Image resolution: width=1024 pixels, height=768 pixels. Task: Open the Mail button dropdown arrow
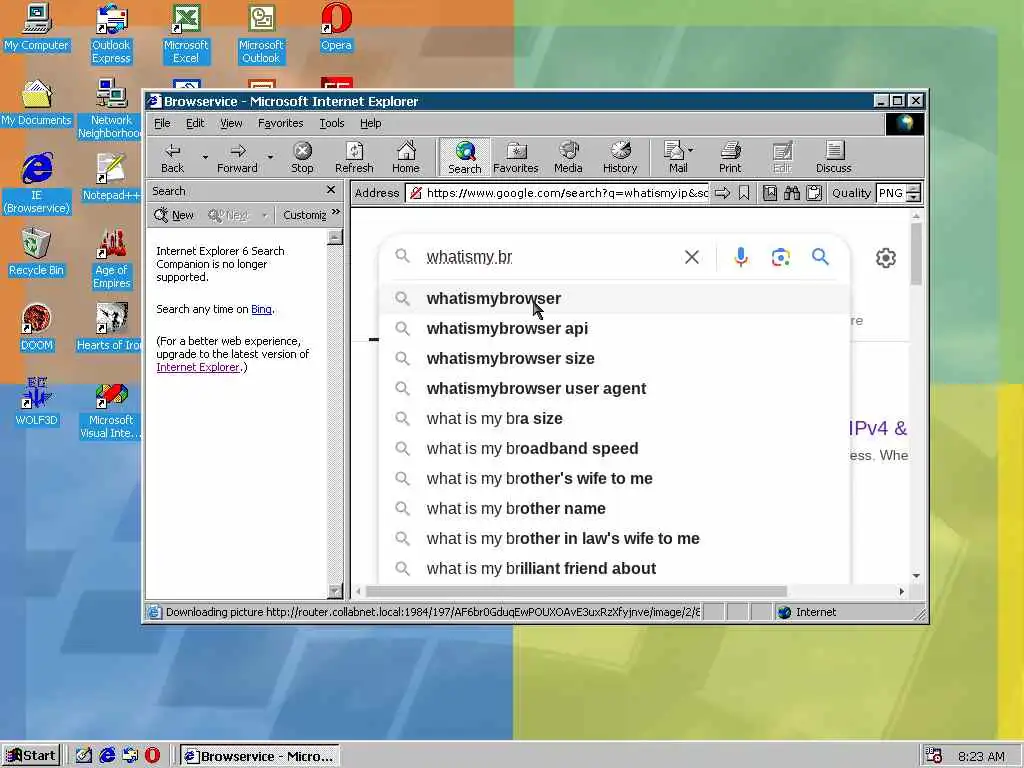691,150
